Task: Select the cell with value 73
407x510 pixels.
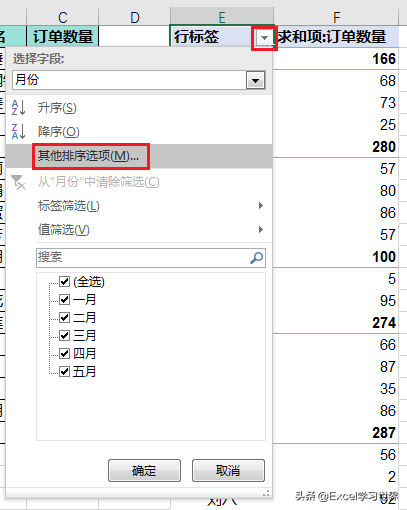Action: click(336, 103)
